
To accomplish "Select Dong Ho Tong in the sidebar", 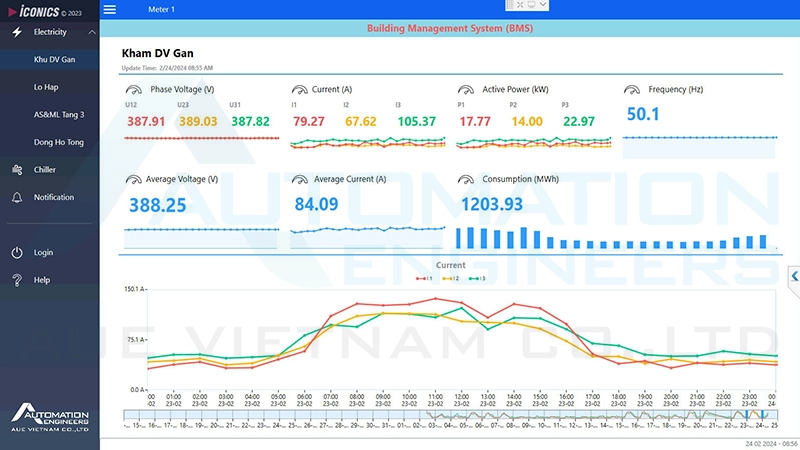I will [59, 143].
